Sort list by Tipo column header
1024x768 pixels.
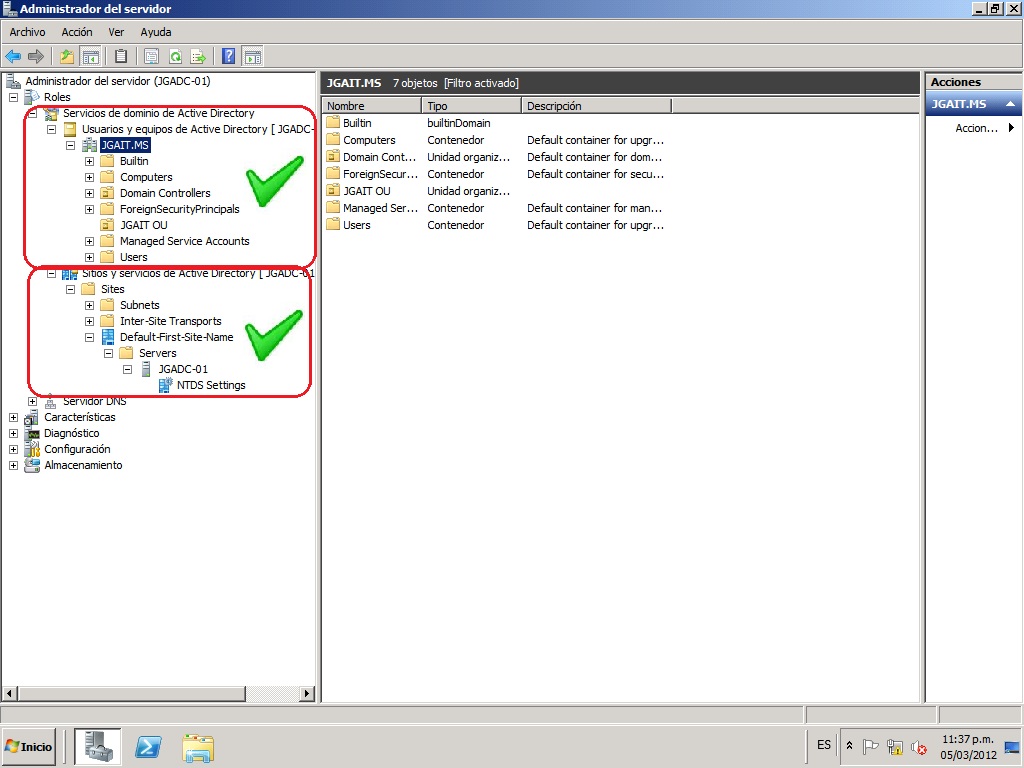point(472,106)
